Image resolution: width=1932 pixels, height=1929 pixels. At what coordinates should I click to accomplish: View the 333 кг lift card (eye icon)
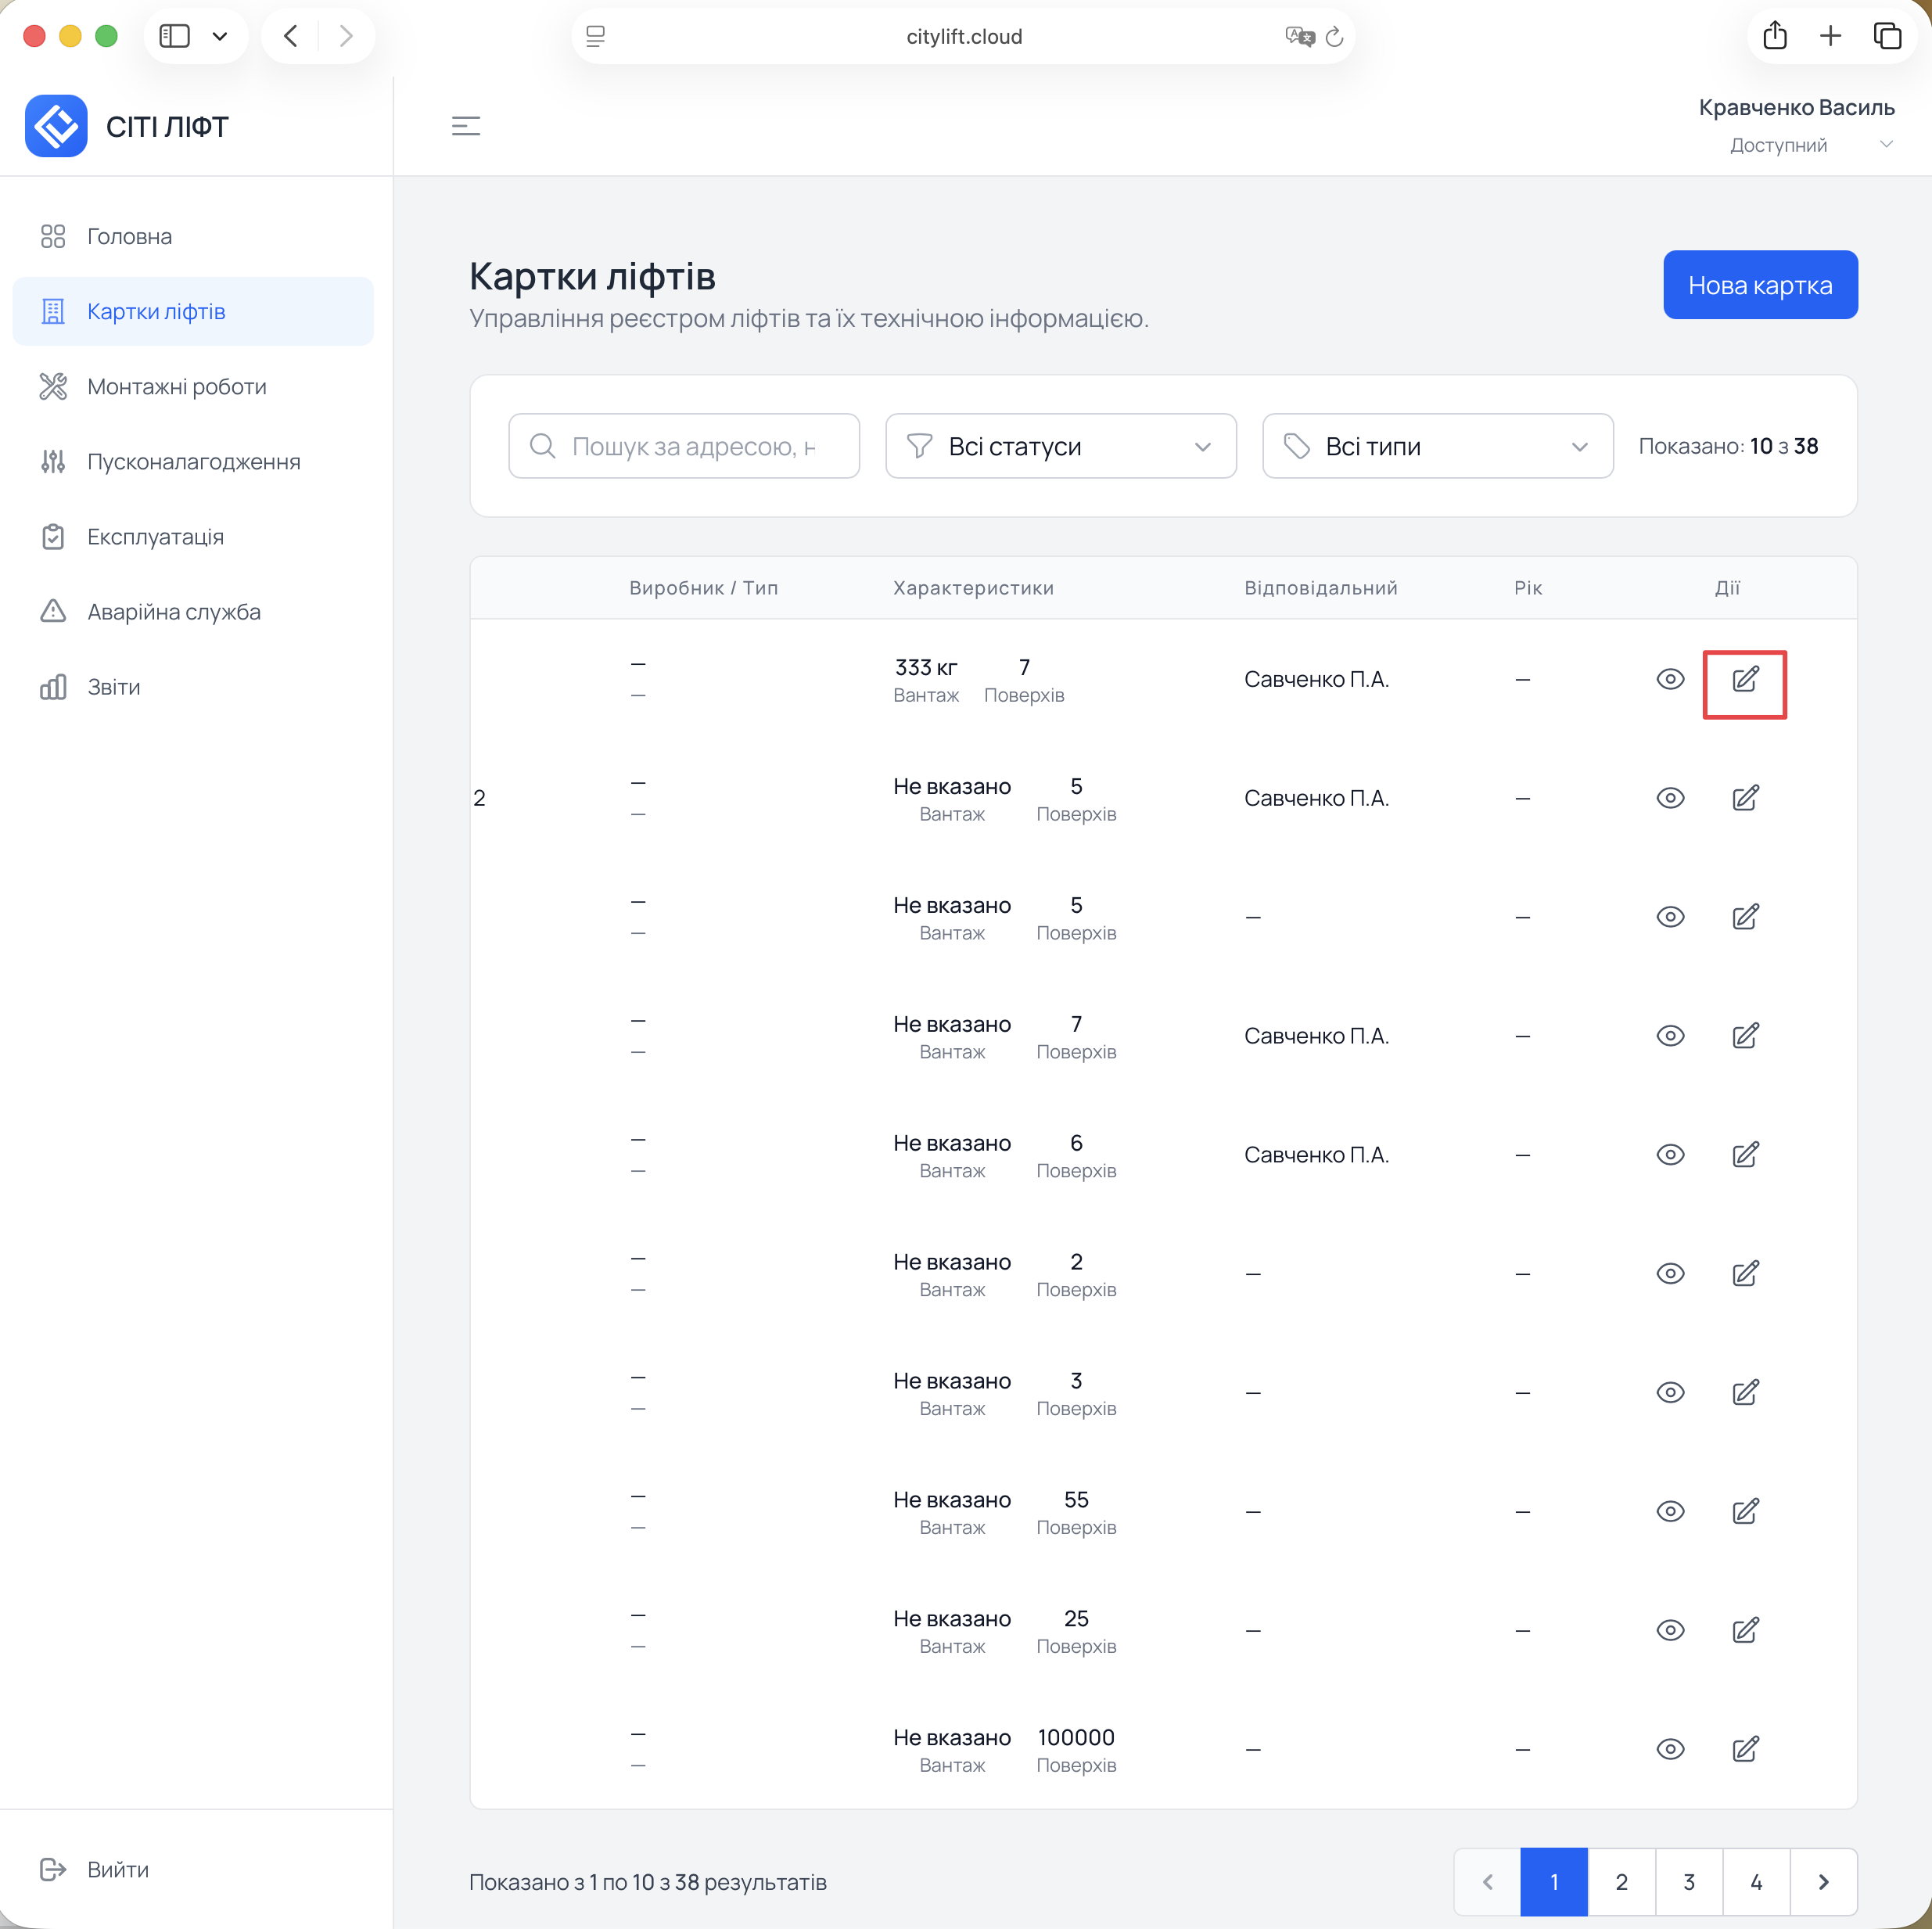coord(1669,680)
